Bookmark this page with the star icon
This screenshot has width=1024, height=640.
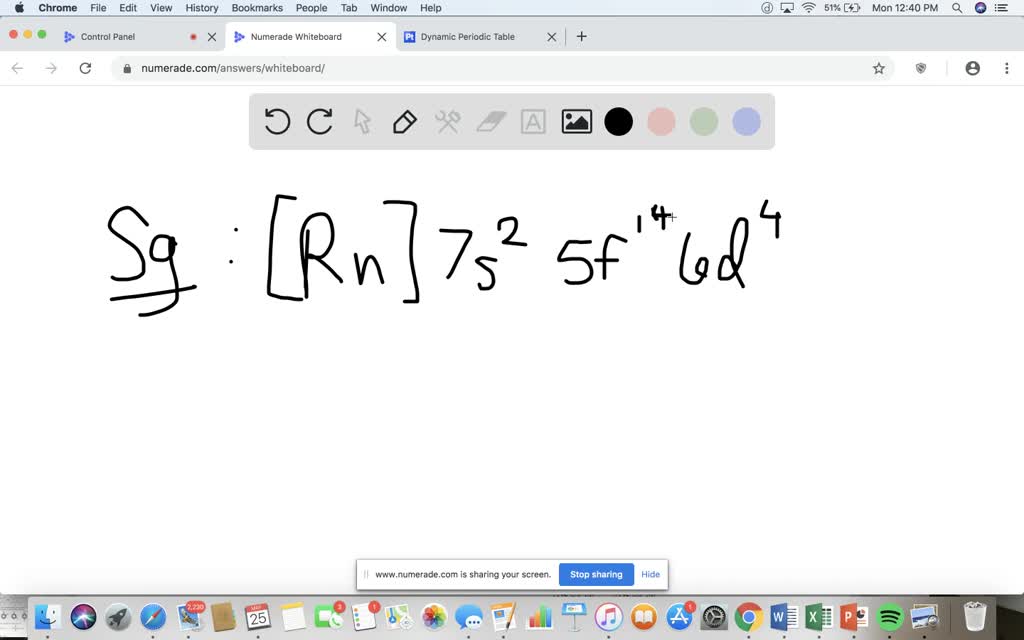(879, 68)
